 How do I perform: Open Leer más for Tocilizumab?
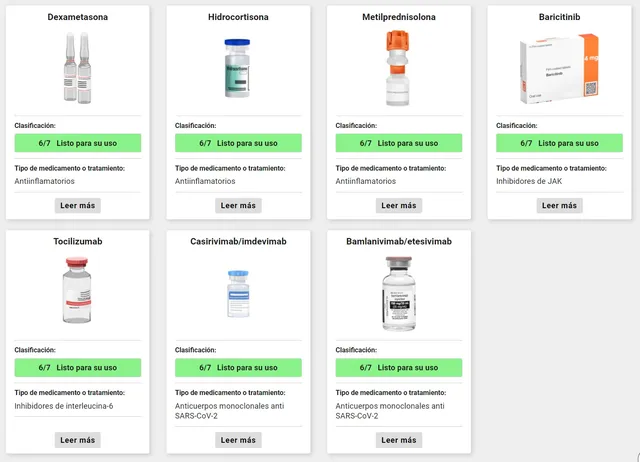click(x=78, y=440)
